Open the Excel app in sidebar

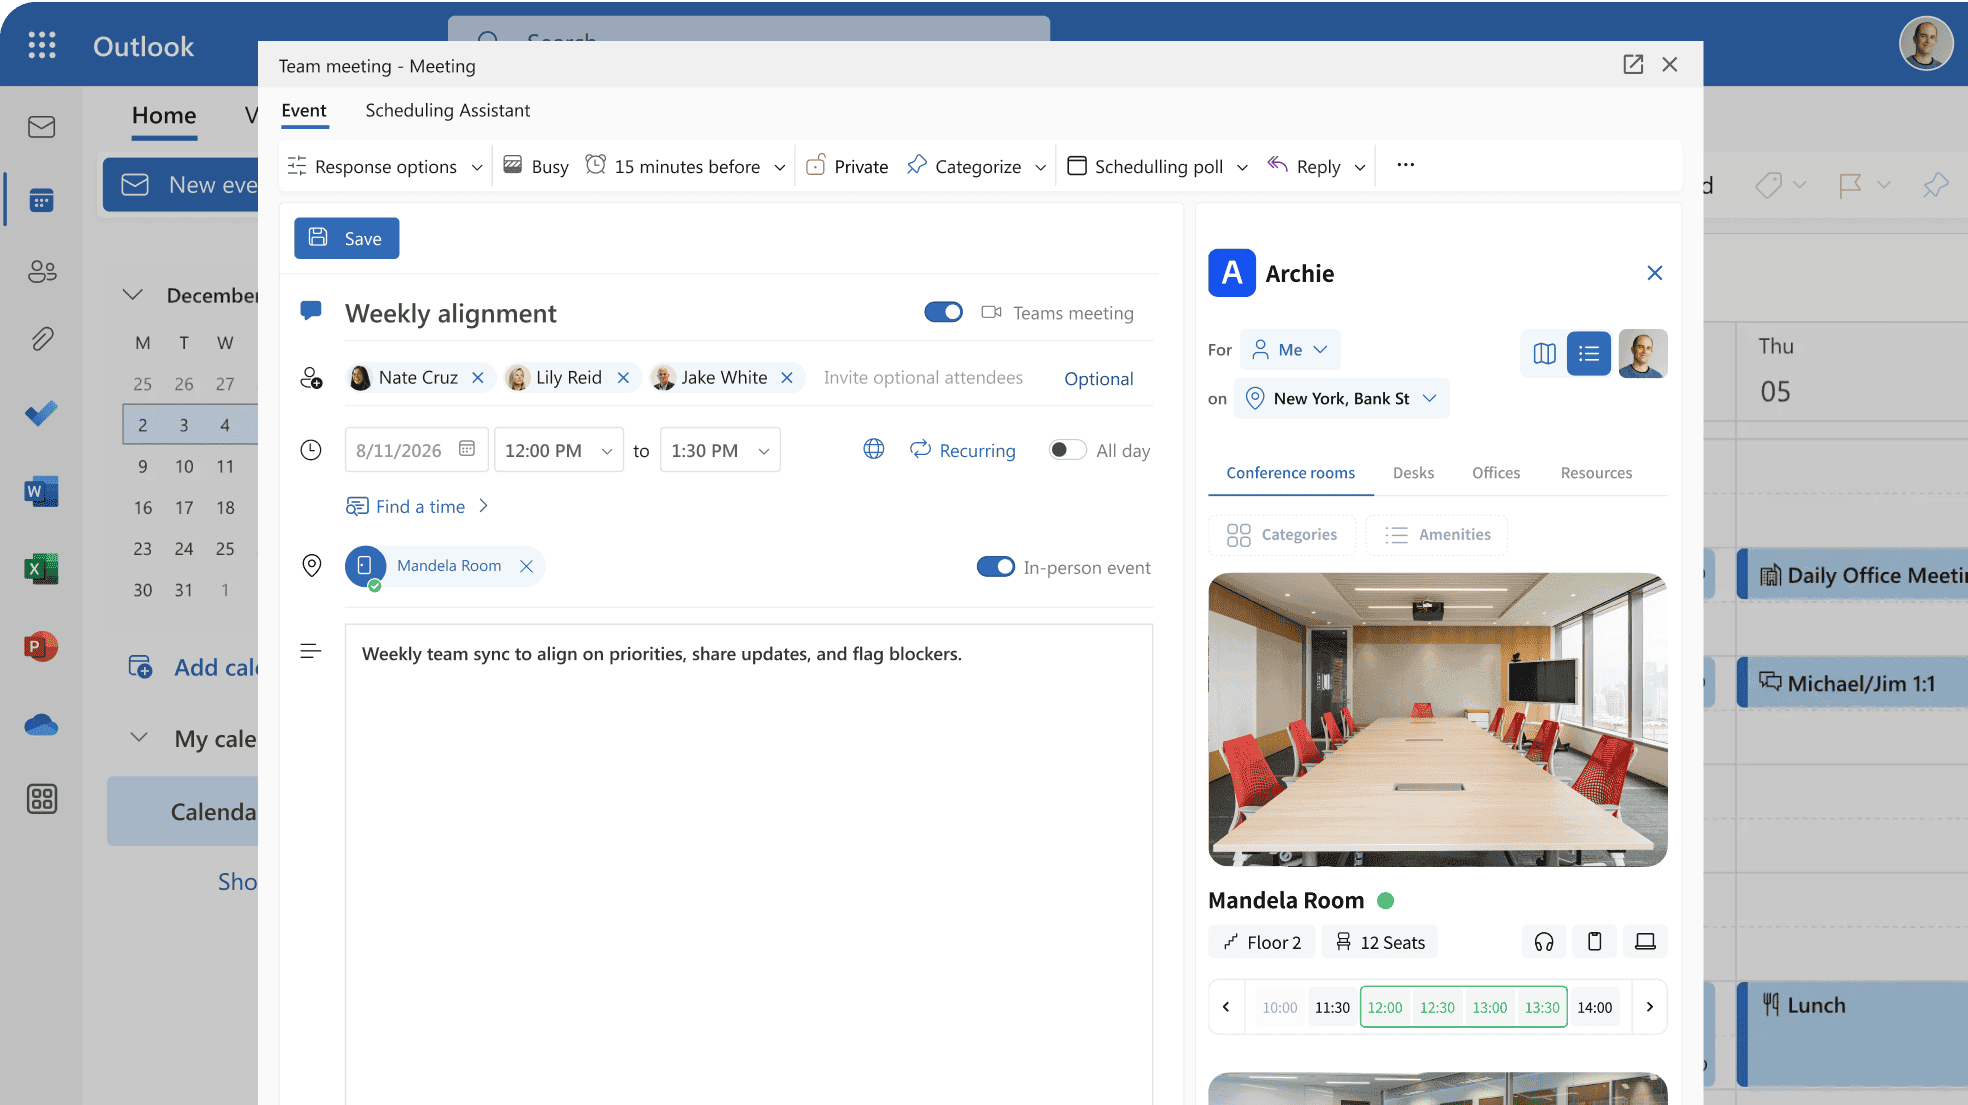[41, 569]
